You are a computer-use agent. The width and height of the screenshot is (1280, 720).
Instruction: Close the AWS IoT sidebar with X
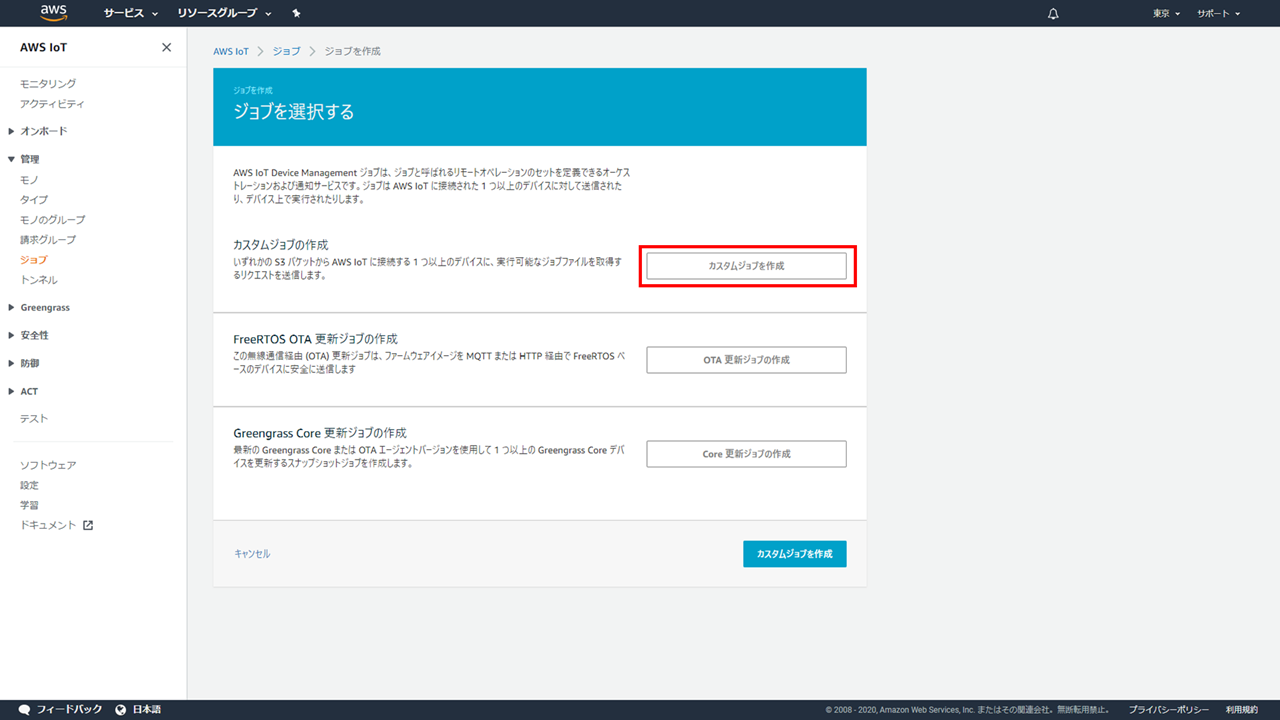point(166,48)
